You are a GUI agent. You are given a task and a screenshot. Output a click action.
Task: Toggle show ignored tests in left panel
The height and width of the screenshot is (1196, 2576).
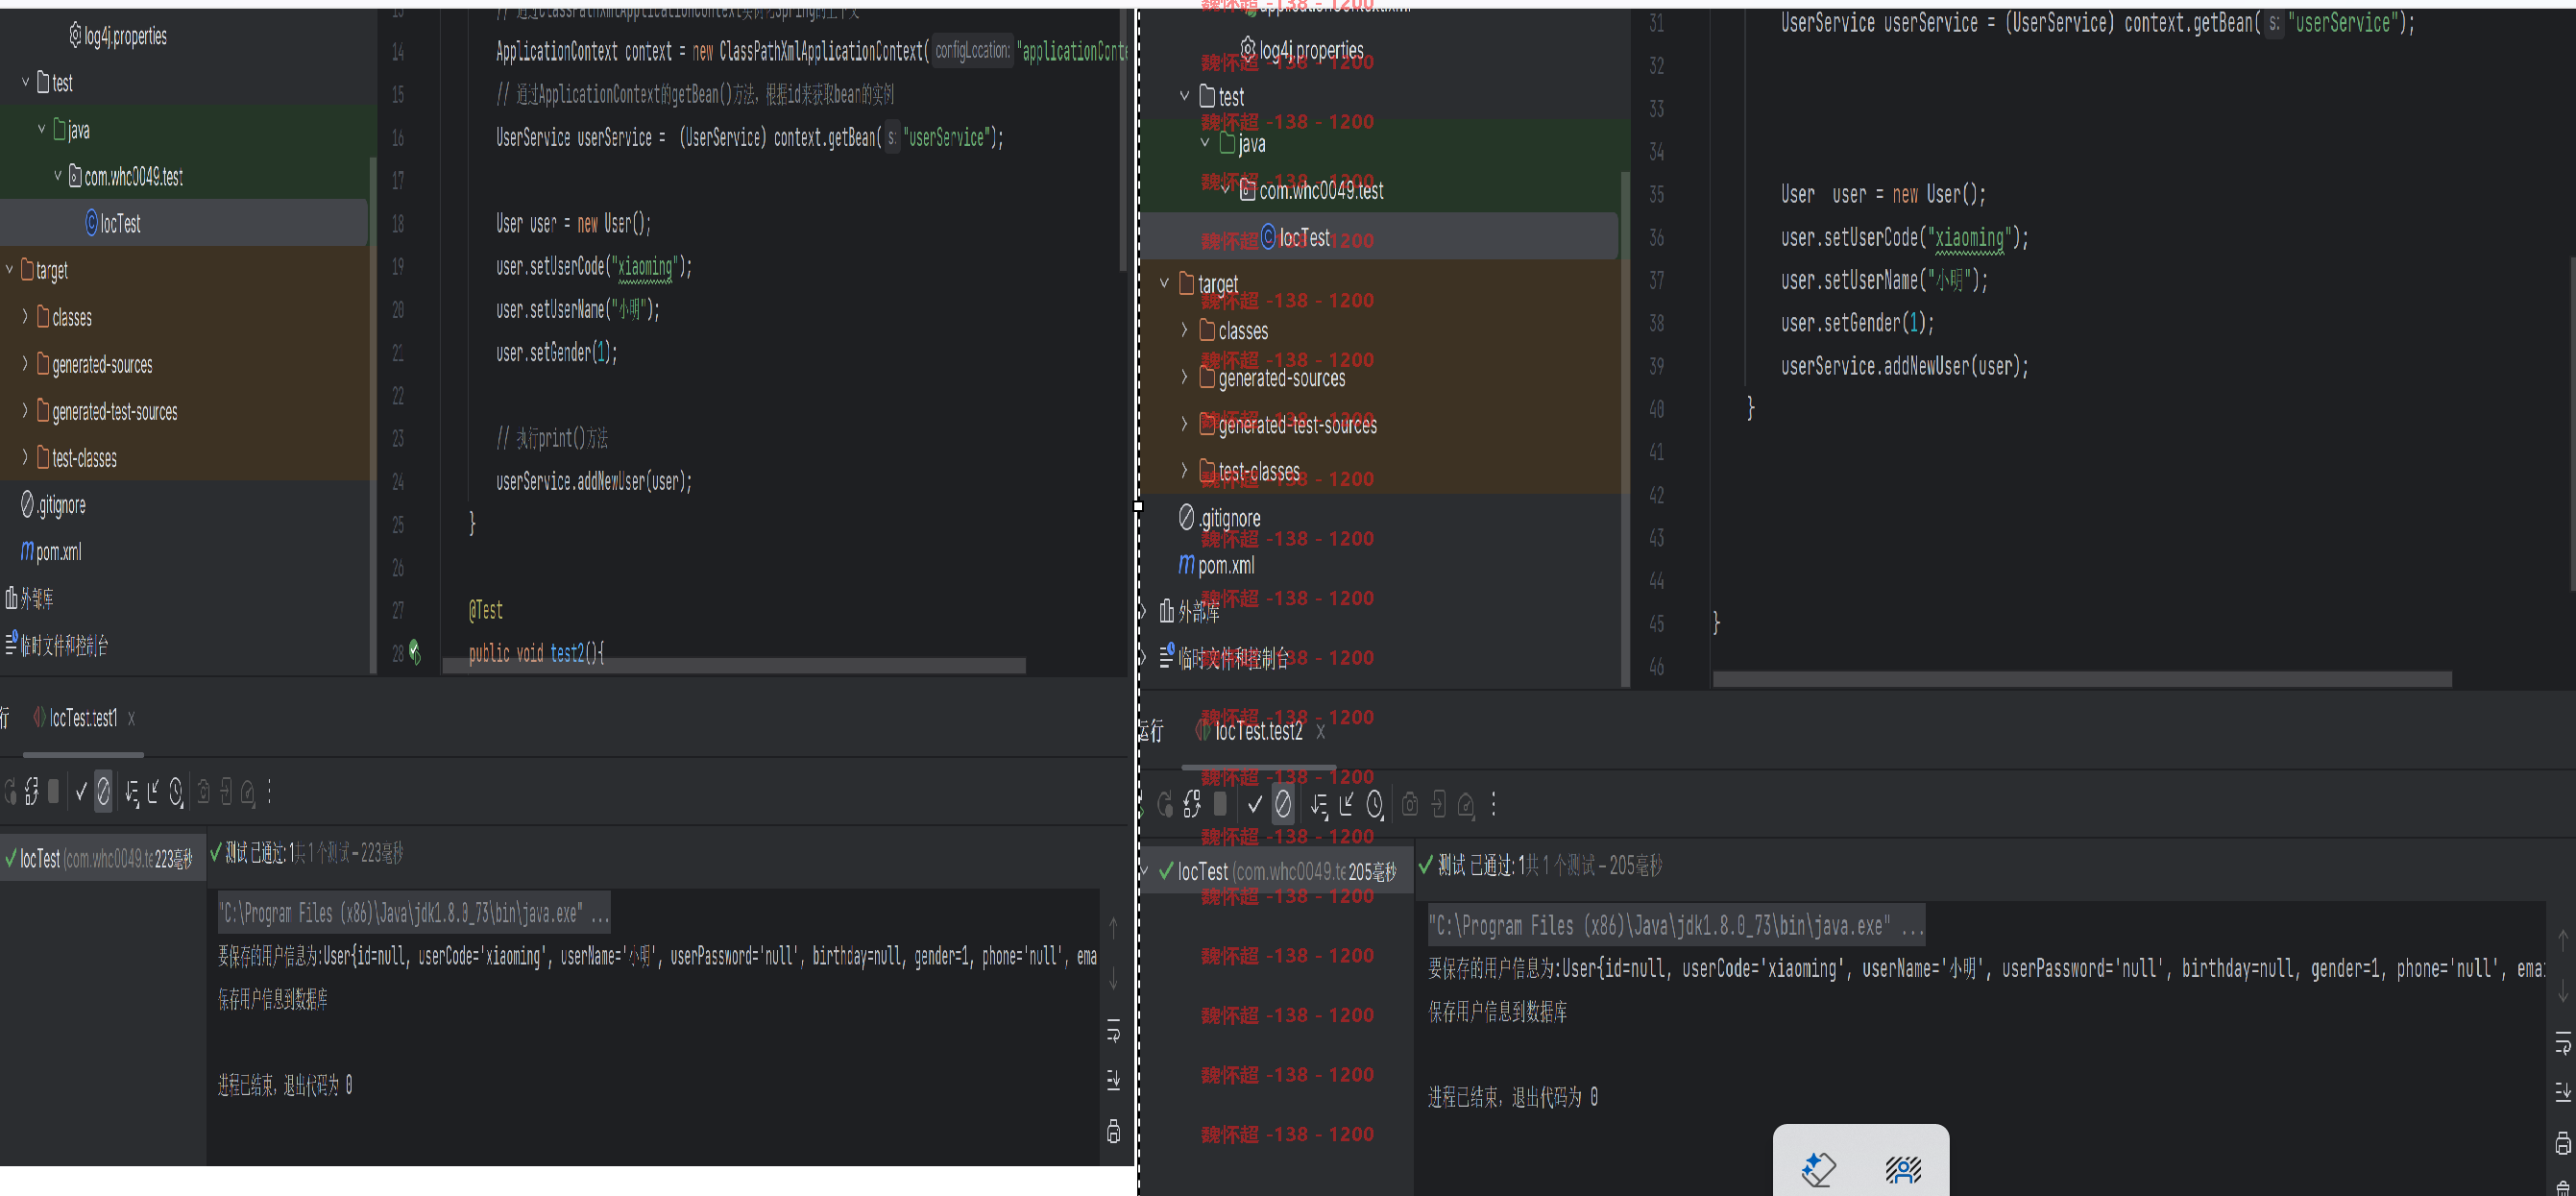coord(103,793)
